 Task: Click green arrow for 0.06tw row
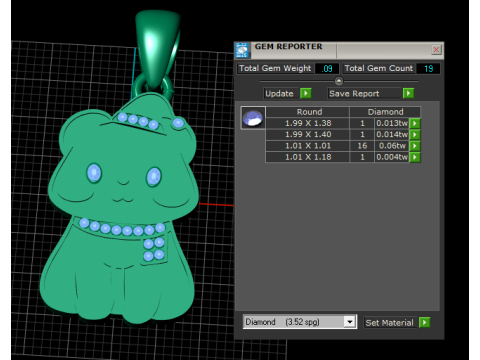coord(415,146)
